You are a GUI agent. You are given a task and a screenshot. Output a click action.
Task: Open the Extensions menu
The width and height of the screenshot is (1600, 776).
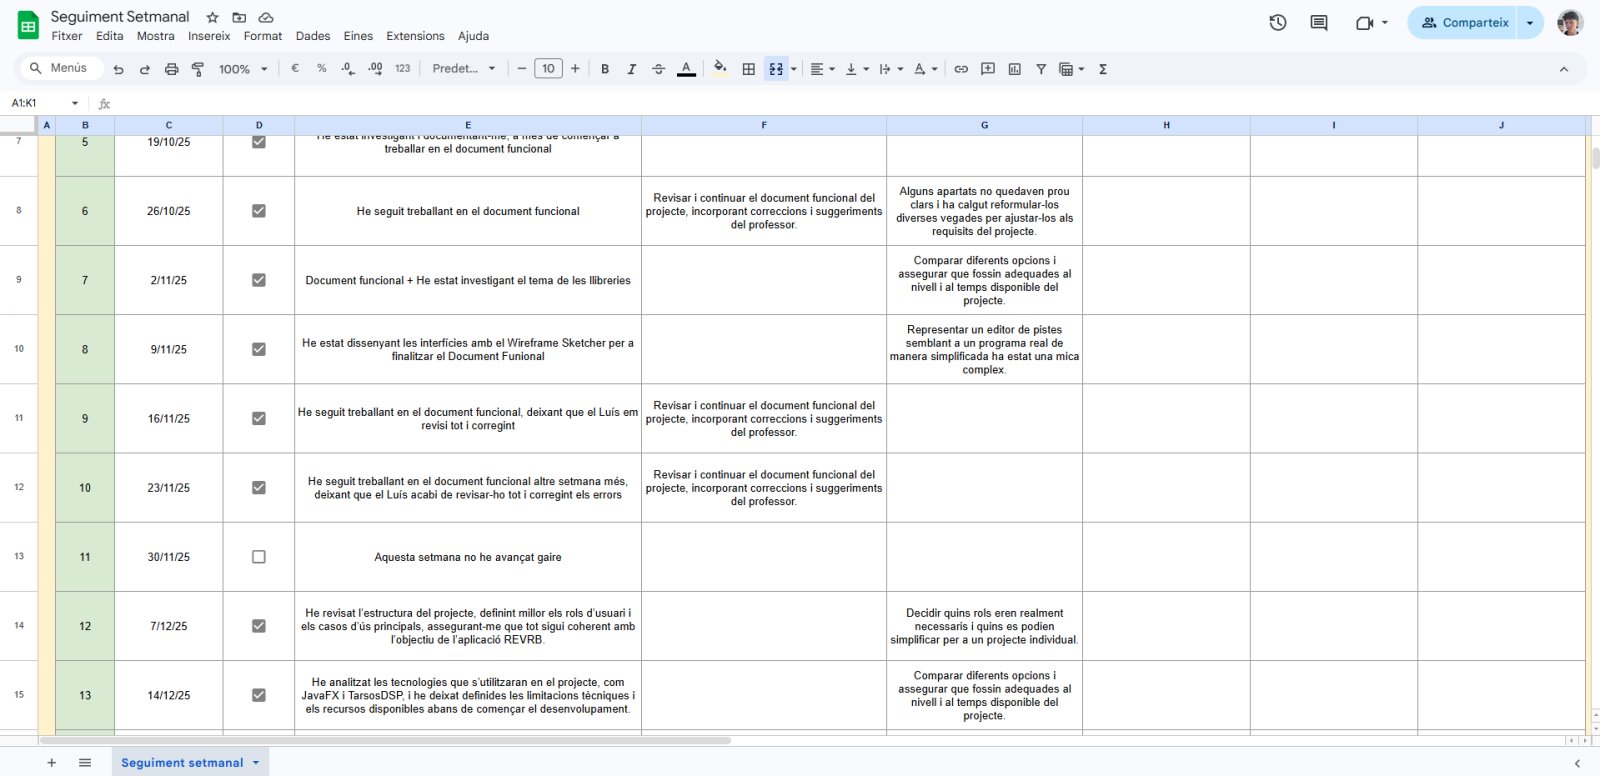pyautogui.click(x=415, y=36)
